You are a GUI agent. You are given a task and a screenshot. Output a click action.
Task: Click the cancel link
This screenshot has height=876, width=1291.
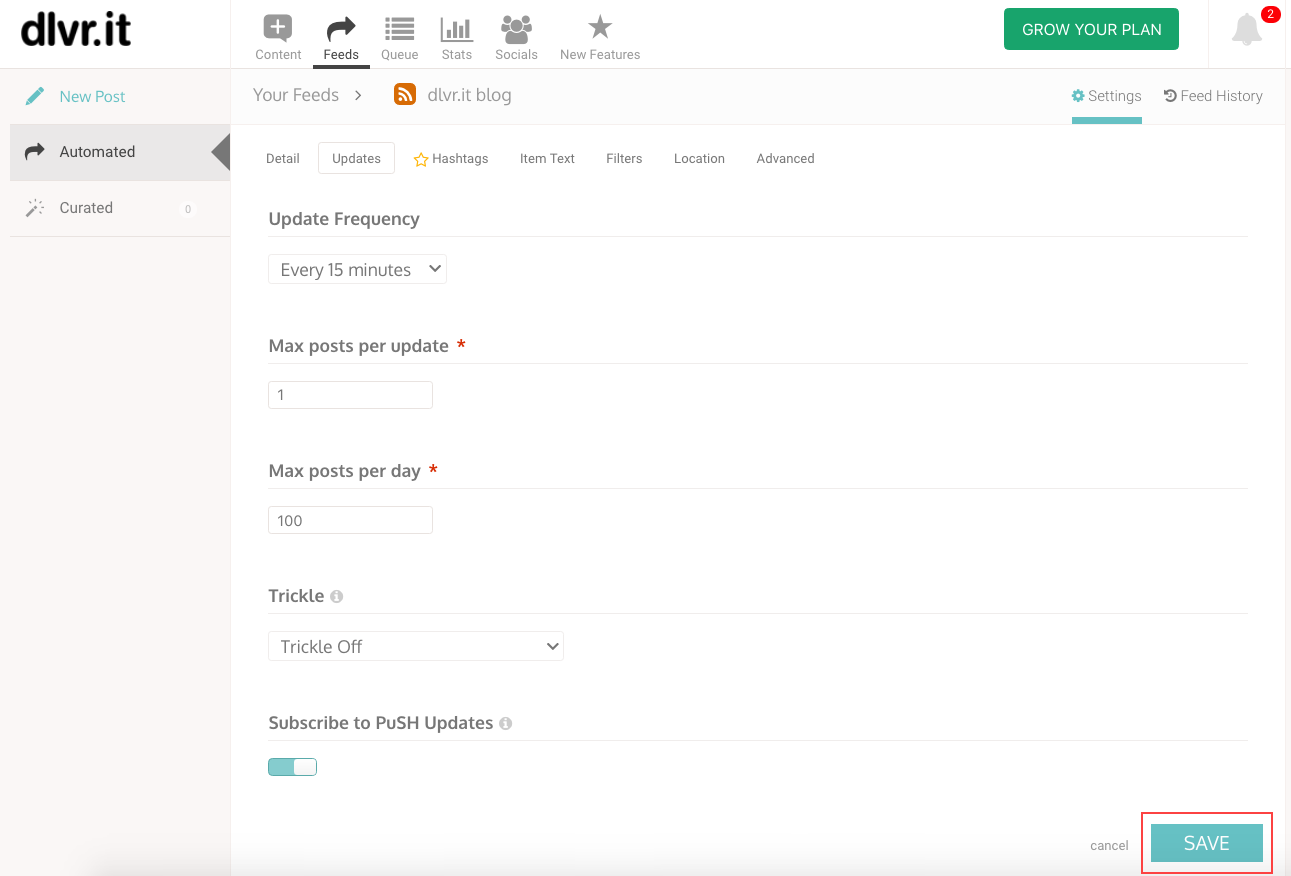pyautogui.click(x=1109, y=845)
